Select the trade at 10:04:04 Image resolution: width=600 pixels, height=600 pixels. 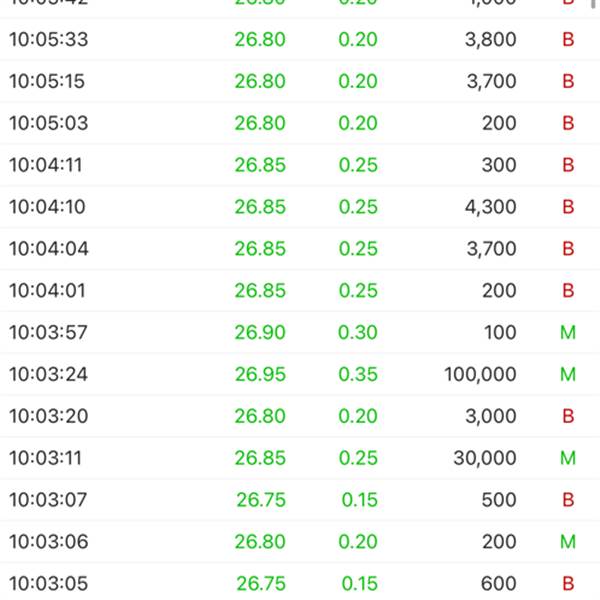click(300, 248)
